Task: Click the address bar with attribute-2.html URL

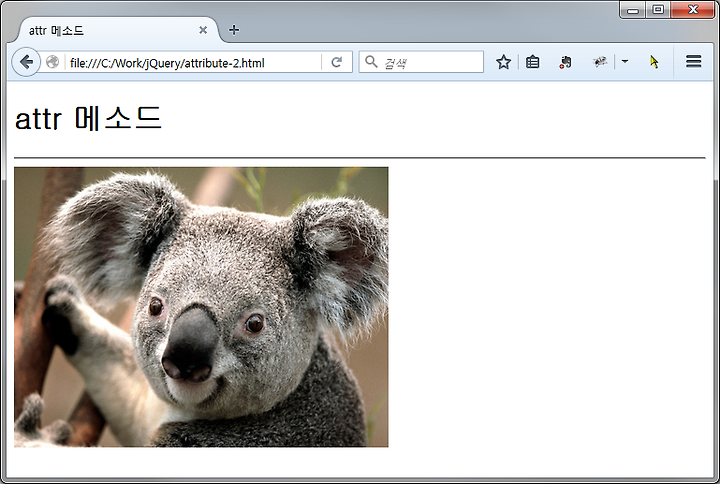Action: [x=193, y=62]
